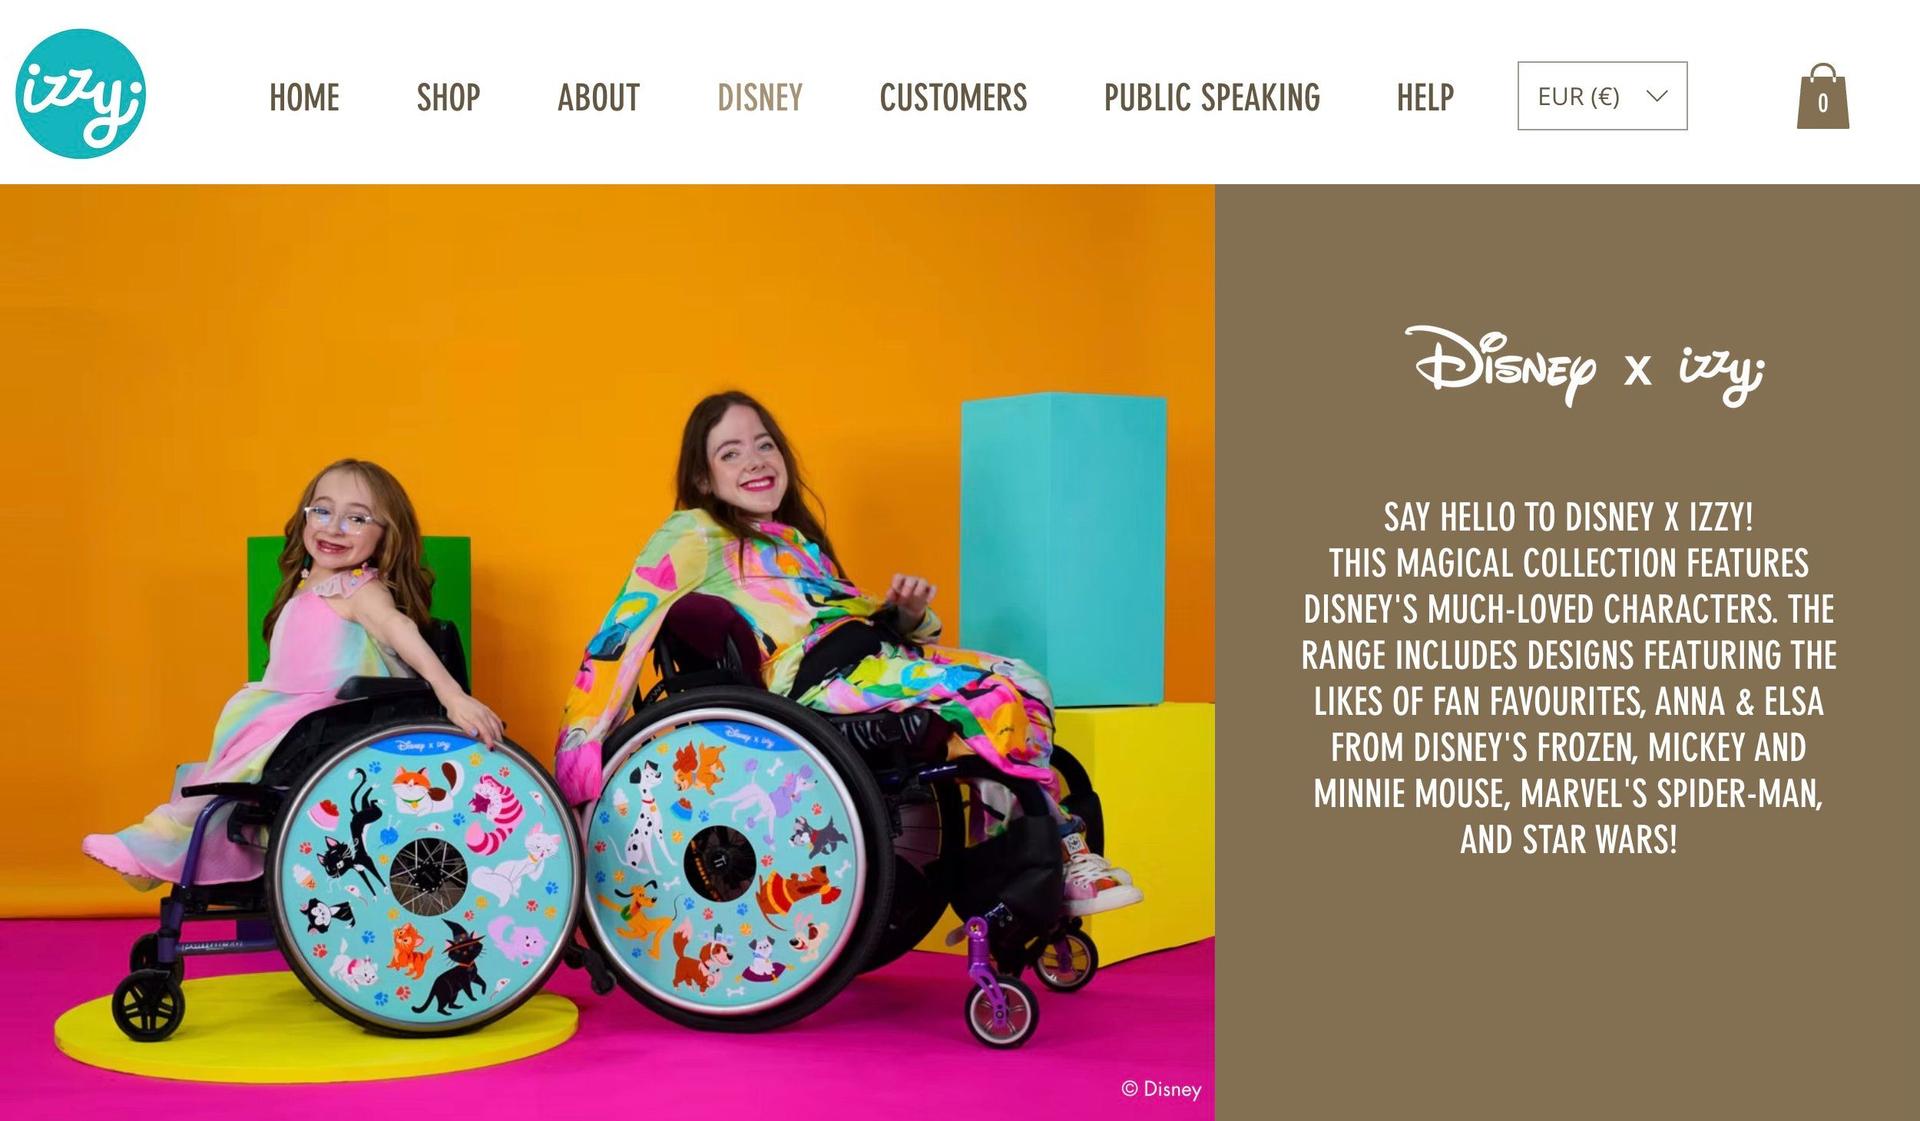Image resolution: width=1920 pixels, height=1121 pixels.
Task: Go to the SHOP page
Action: tap(448, 97)
